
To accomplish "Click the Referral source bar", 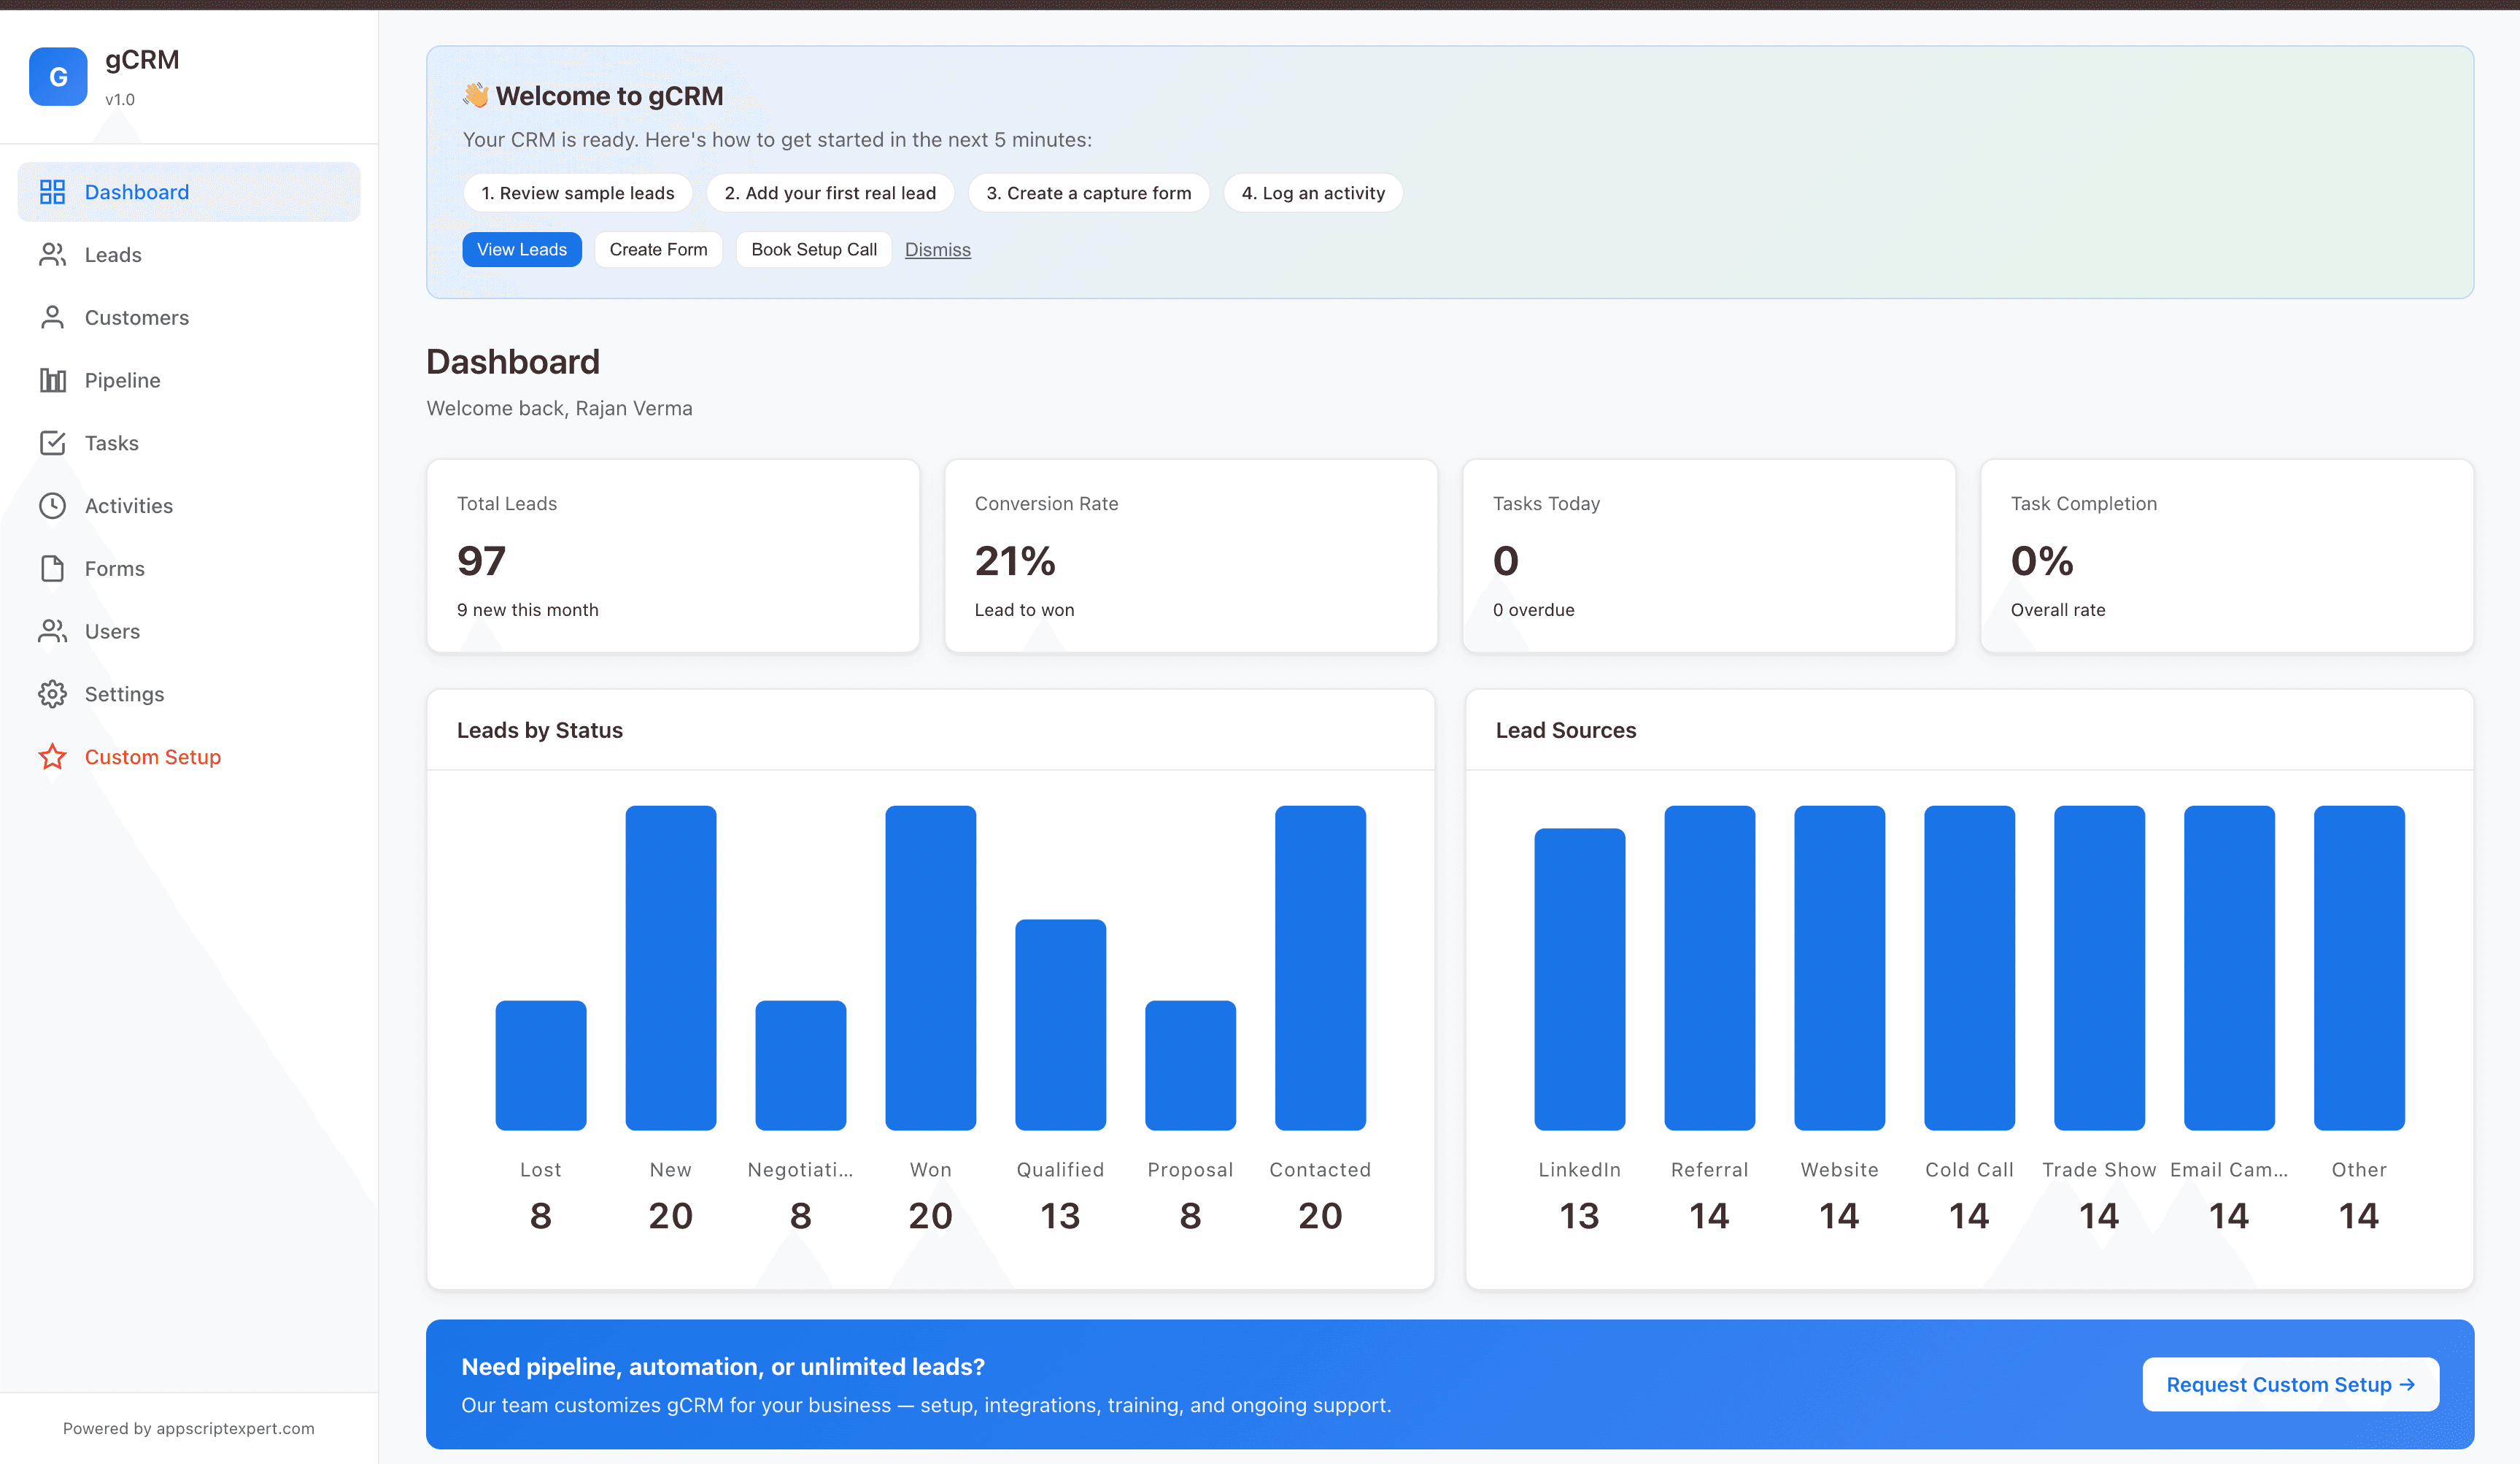I will [x=1710, y=968].
